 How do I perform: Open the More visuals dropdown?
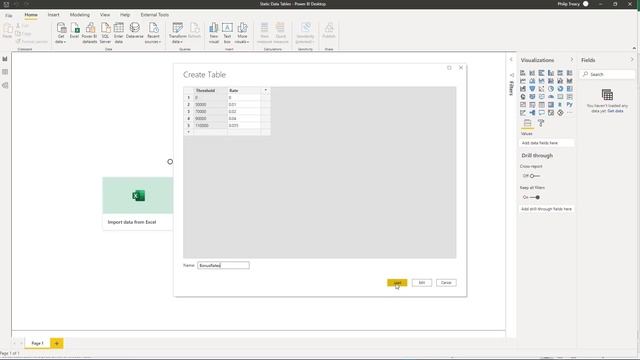(242, 33)
